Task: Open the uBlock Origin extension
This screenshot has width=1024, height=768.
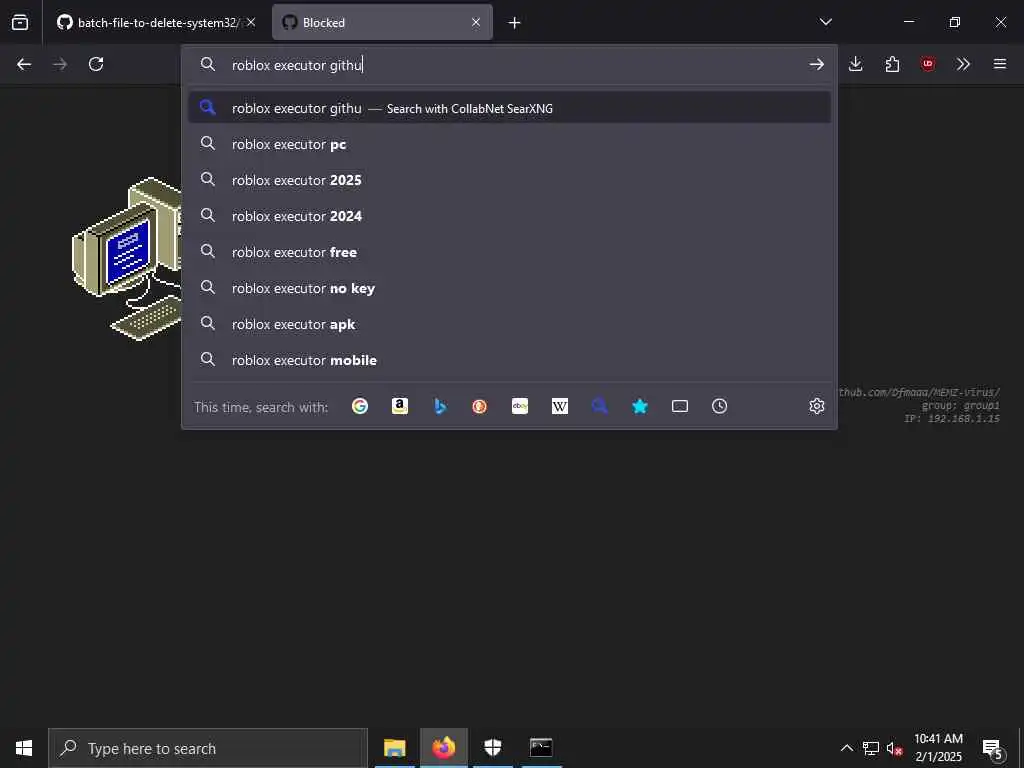Action: [927, 64]
